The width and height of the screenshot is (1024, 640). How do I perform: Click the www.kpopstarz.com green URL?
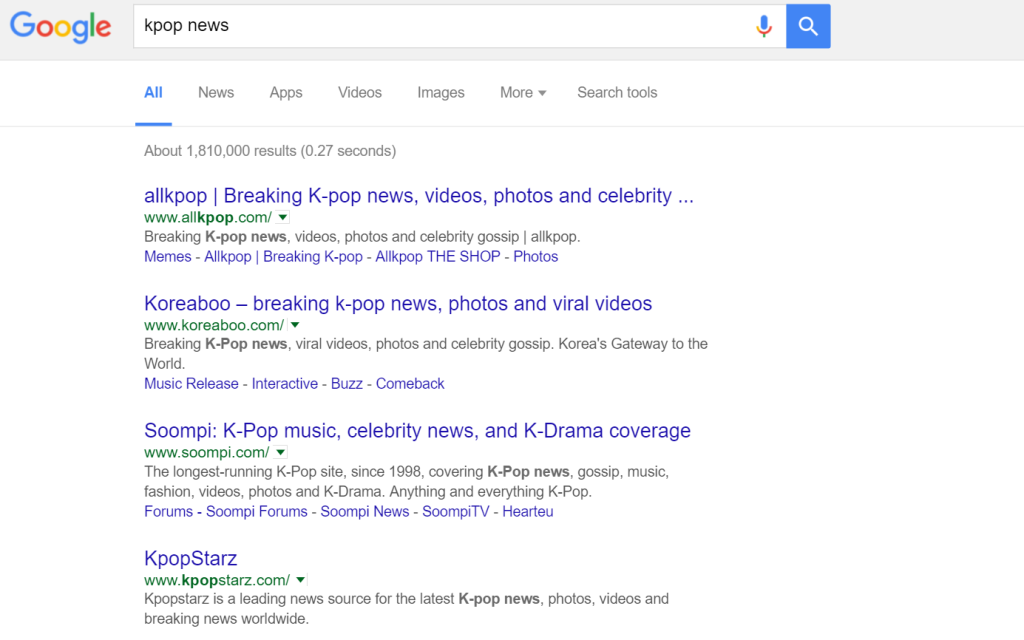click(217, 580)
